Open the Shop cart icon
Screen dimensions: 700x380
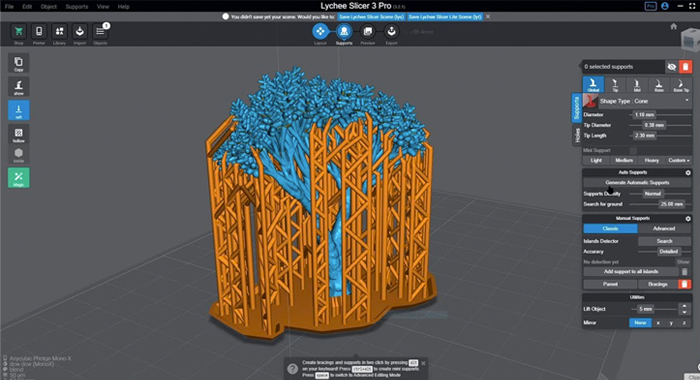tap(18, 32)
